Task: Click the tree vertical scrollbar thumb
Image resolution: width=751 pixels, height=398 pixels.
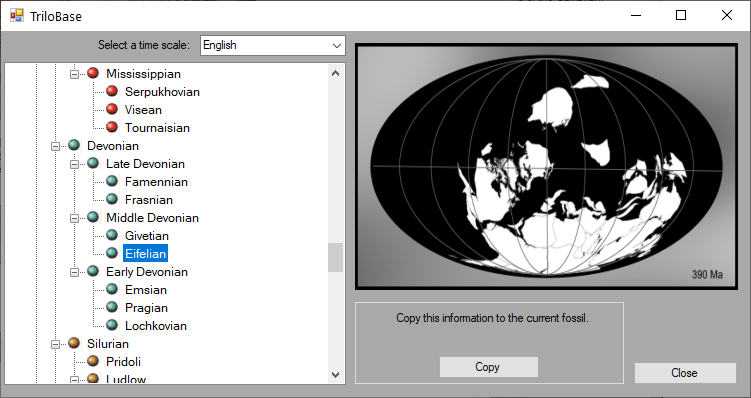Action: pos(335,257)
